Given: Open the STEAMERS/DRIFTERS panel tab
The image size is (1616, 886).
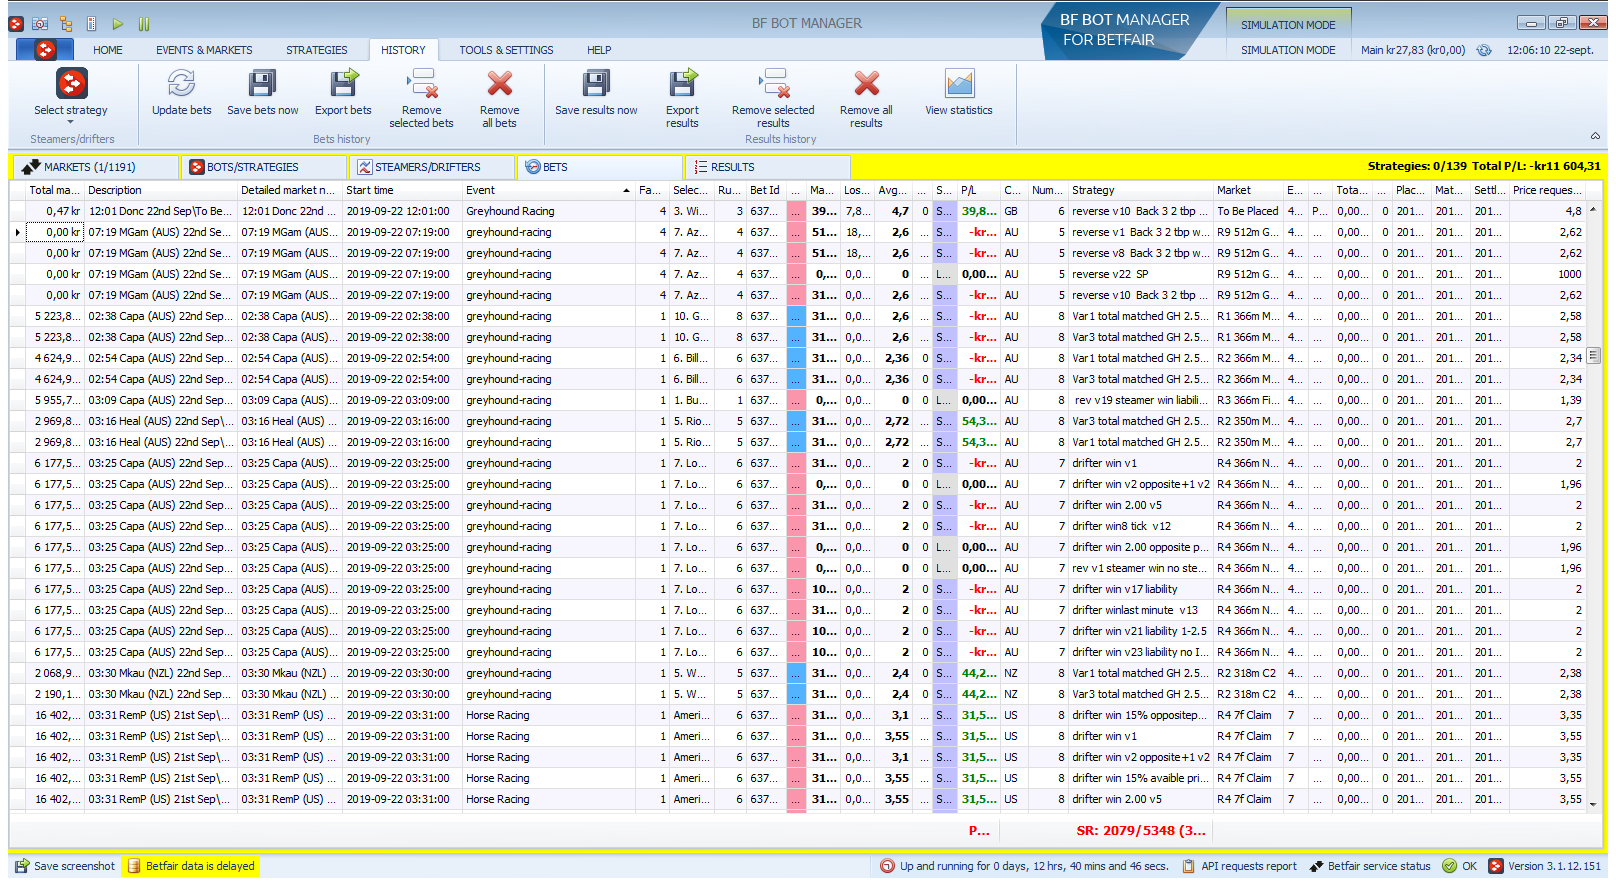Looking at the screenshot, I should tap(432, 167).
